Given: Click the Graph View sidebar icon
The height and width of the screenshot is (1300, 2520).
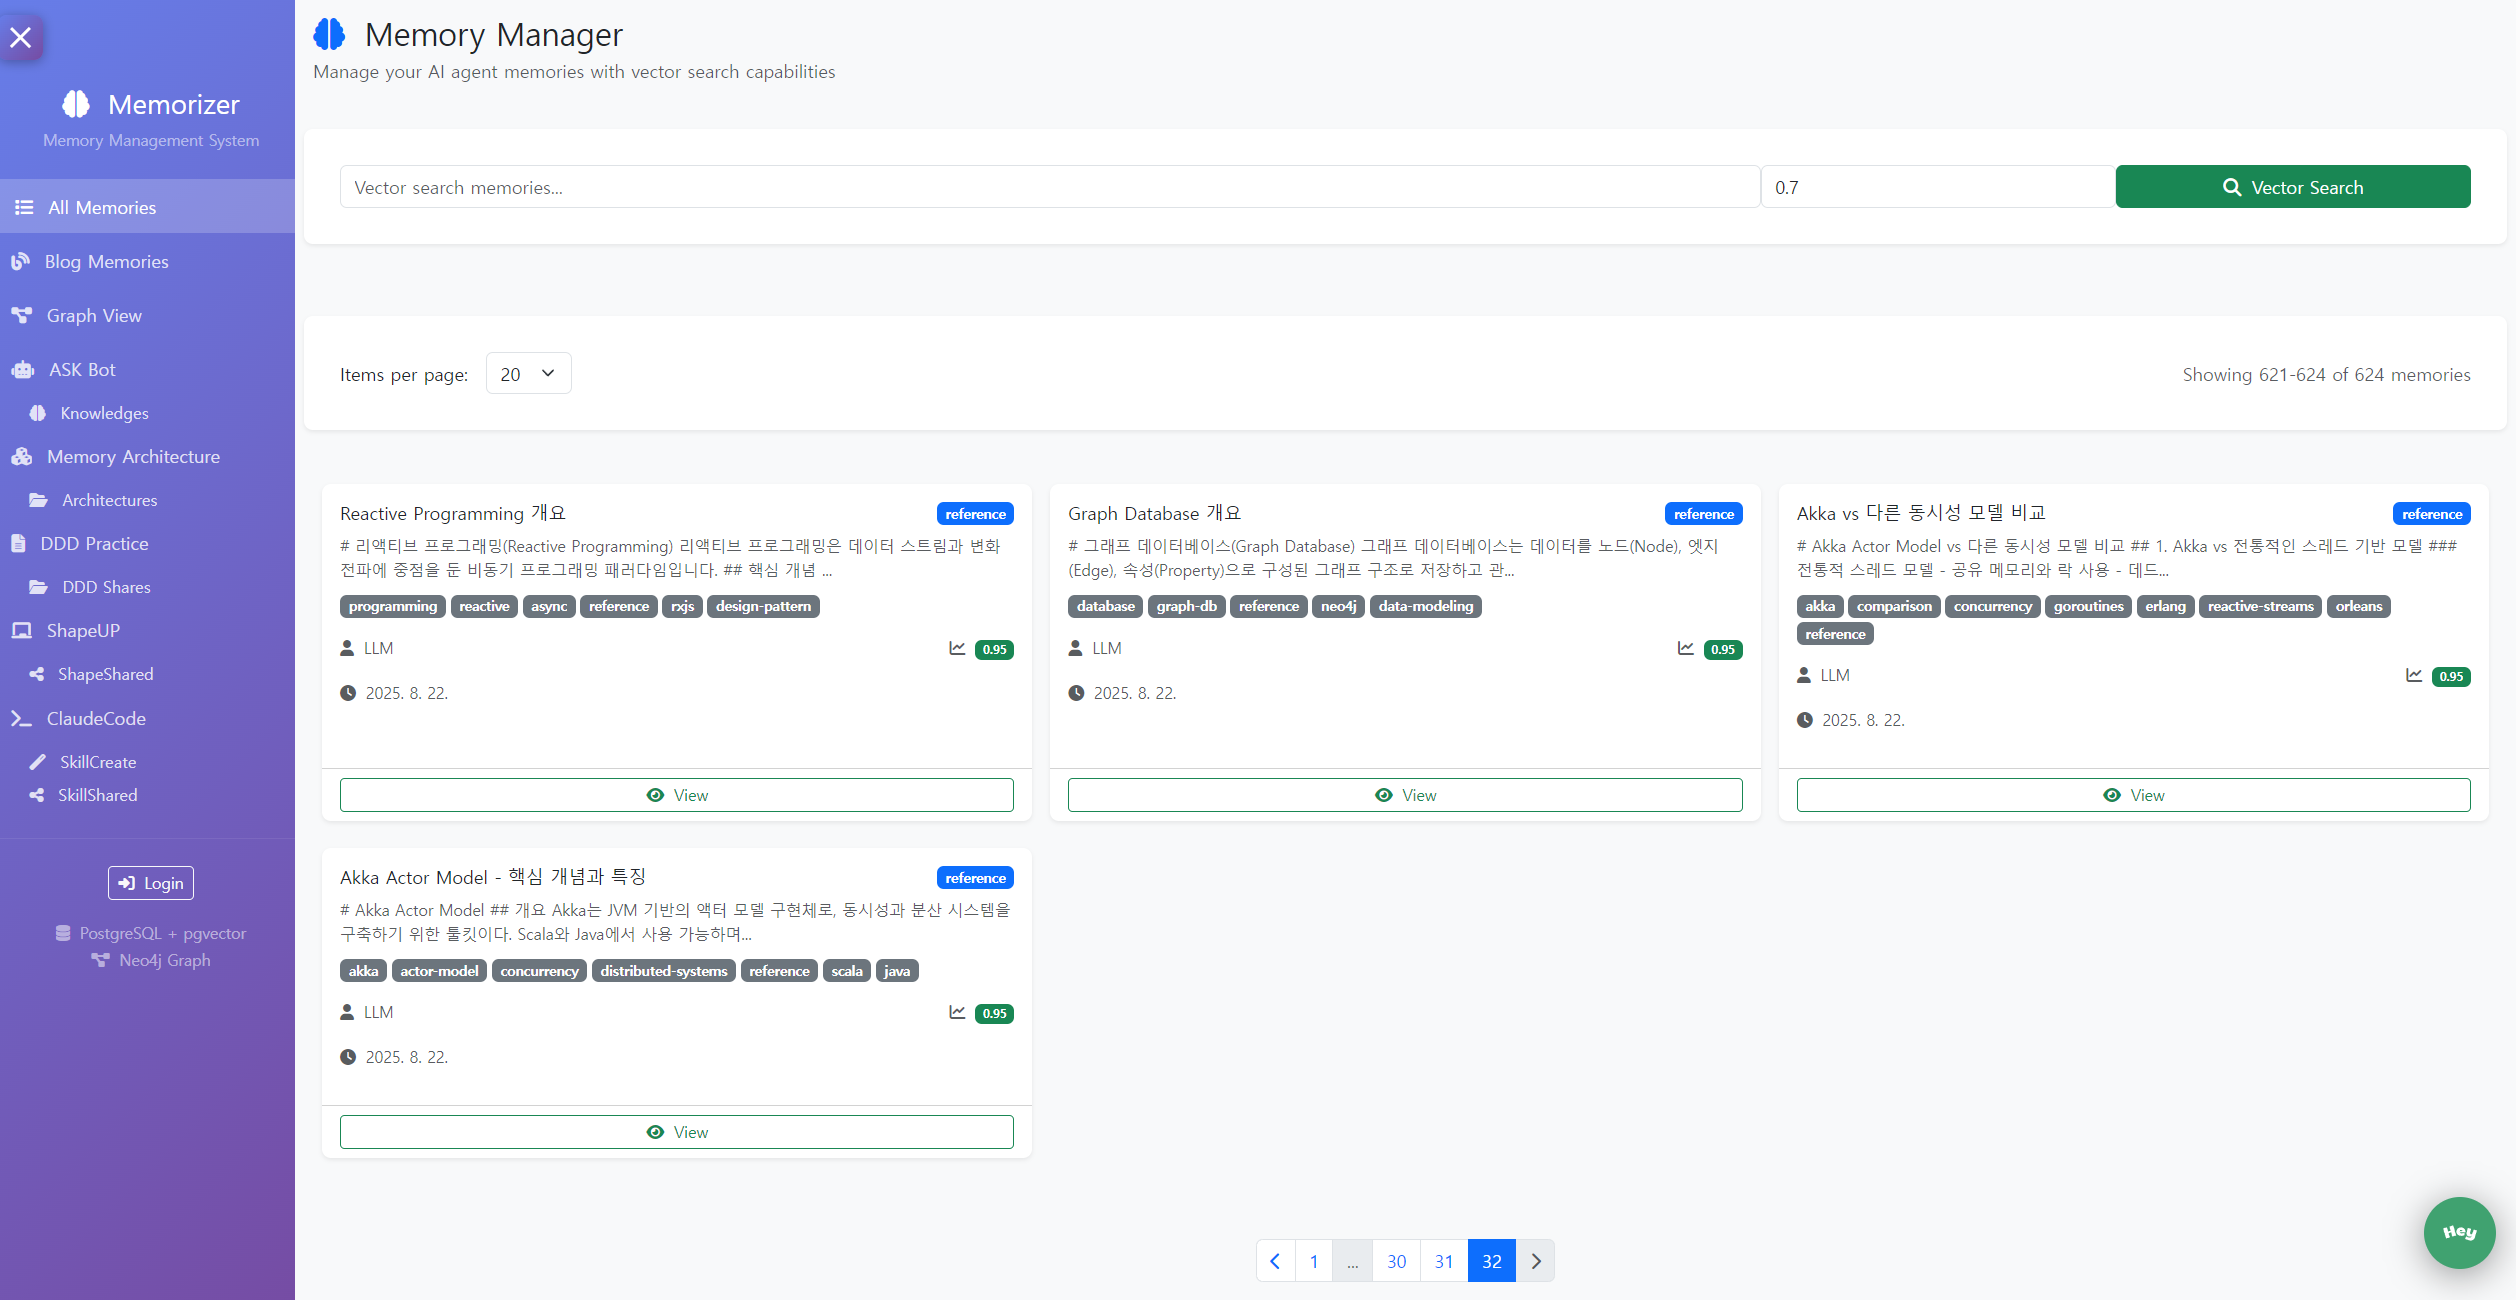Looking at the screenshot, I should click(x=22, y=316).
